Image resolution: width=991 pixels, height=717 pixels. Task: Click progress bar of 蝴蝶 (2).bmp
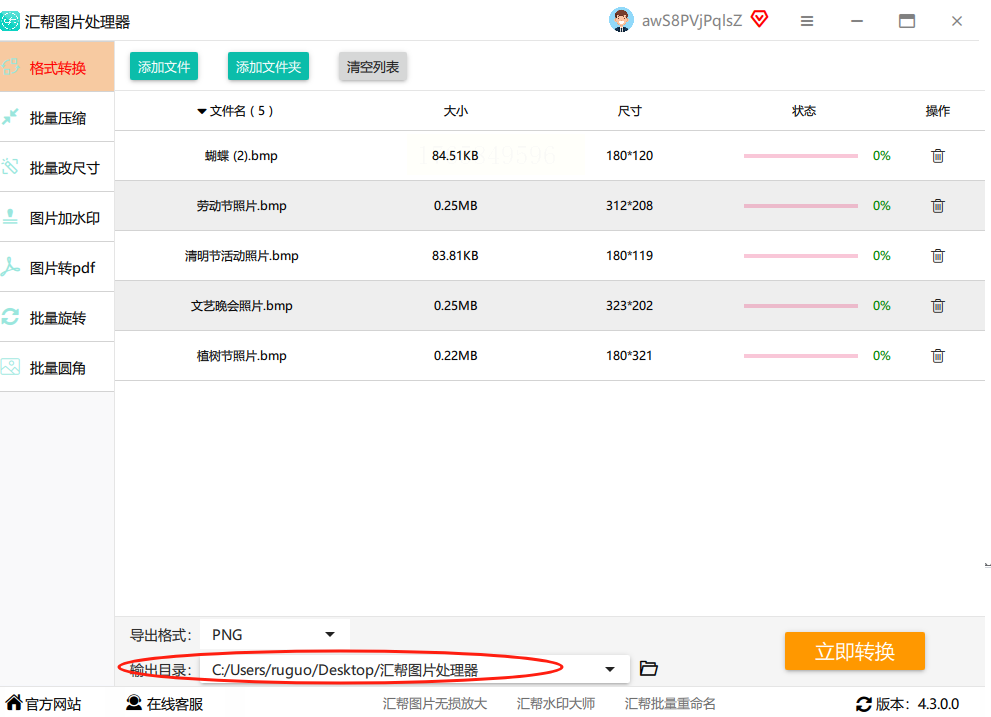click(801, 156)
